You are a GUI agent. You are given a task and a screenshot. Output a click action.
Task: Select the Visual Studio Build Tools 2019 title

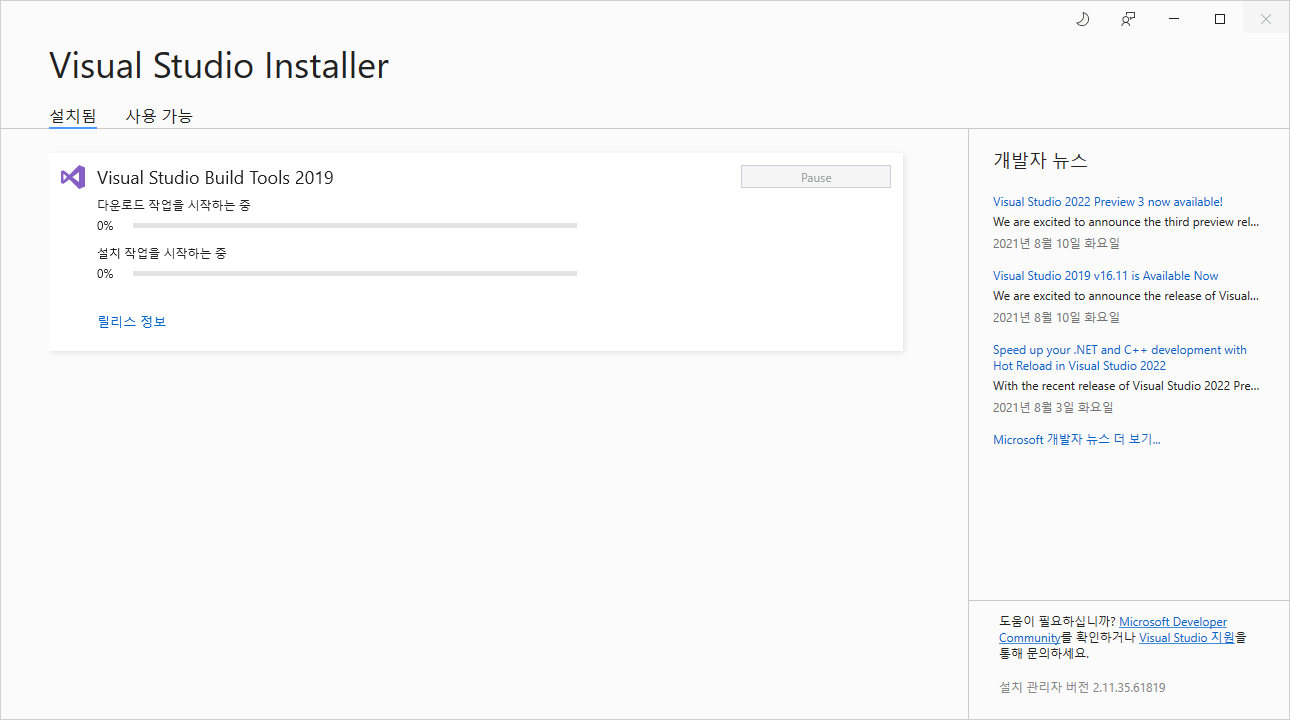click(x=215, y=178)
